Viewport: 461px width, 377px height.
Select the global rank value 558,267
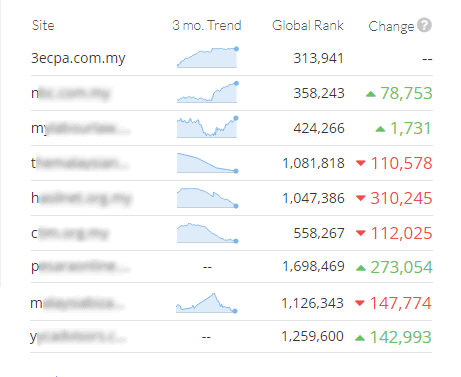319,233
